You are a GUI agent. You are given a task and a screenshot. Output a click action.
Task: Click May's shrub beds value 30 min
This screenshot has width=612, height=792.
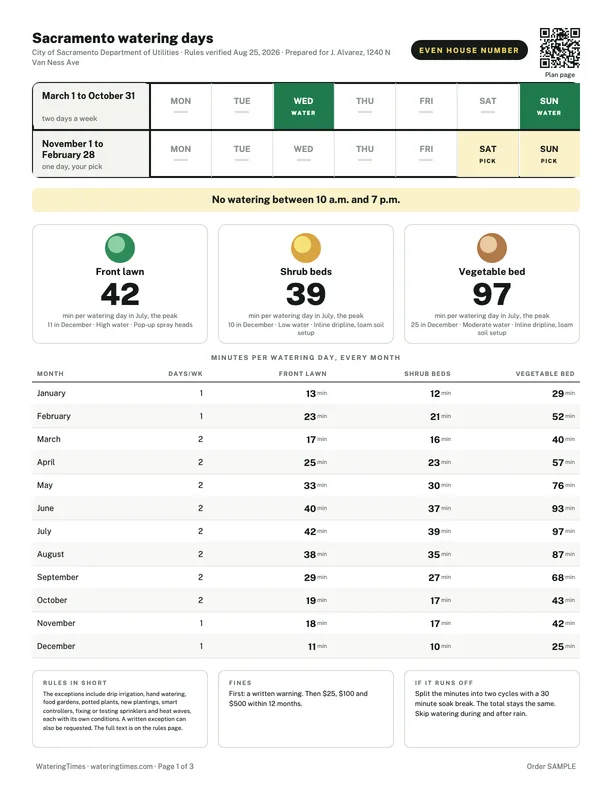click(439, 485)
